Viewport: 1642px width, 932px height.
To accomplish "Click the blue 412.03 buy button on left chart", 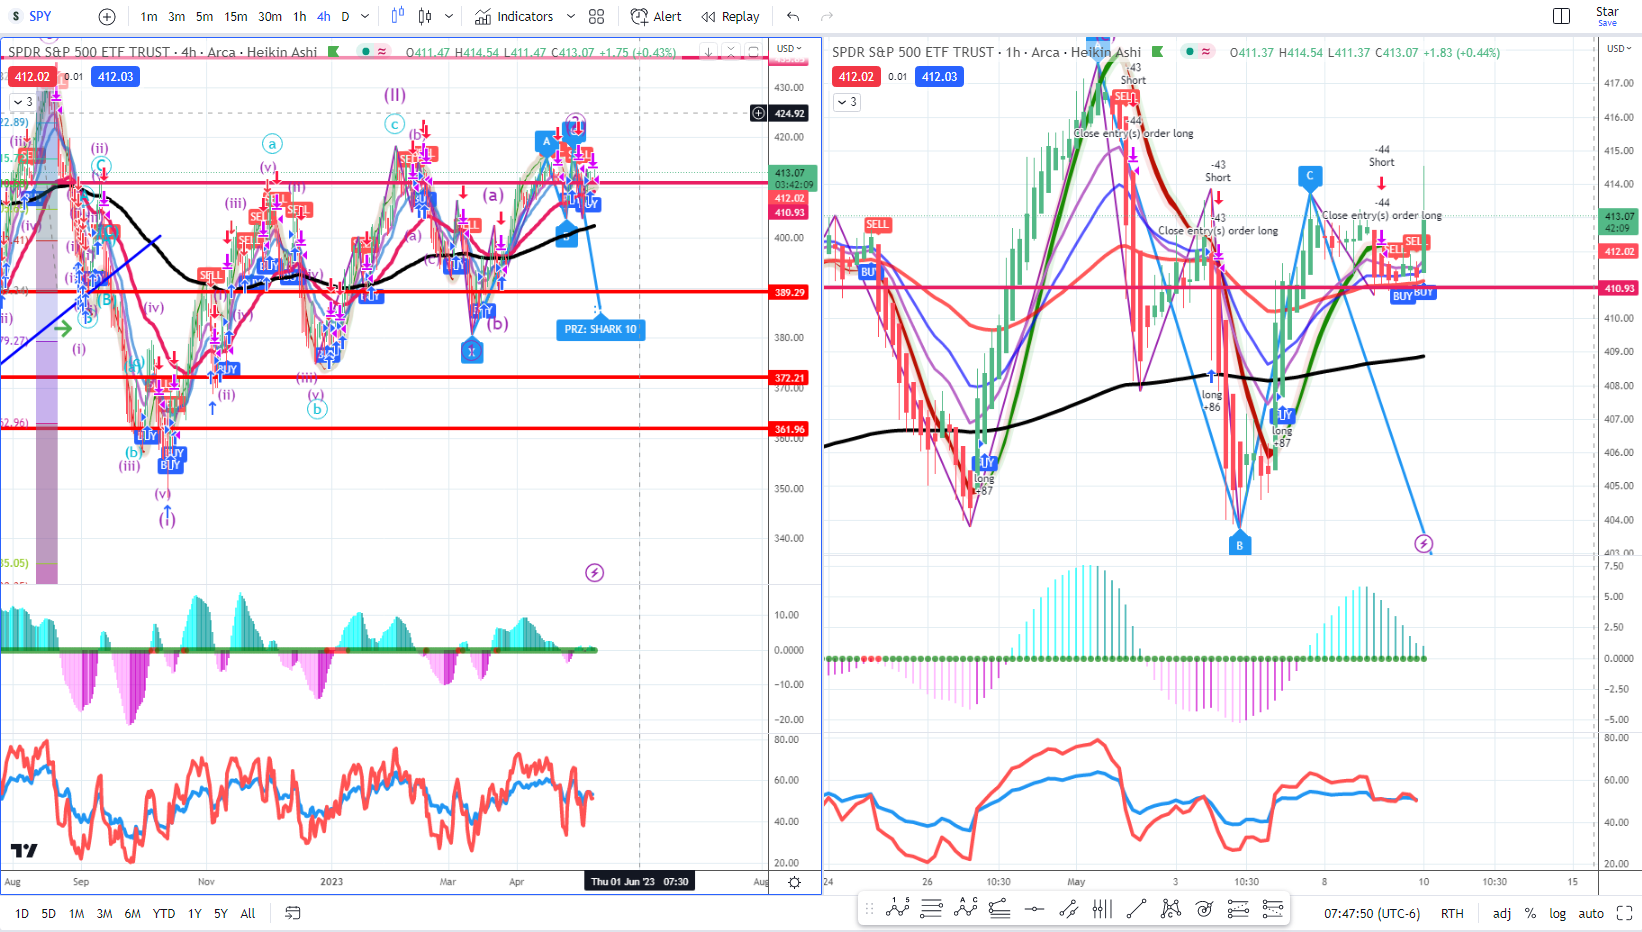I will click(115, 77).
